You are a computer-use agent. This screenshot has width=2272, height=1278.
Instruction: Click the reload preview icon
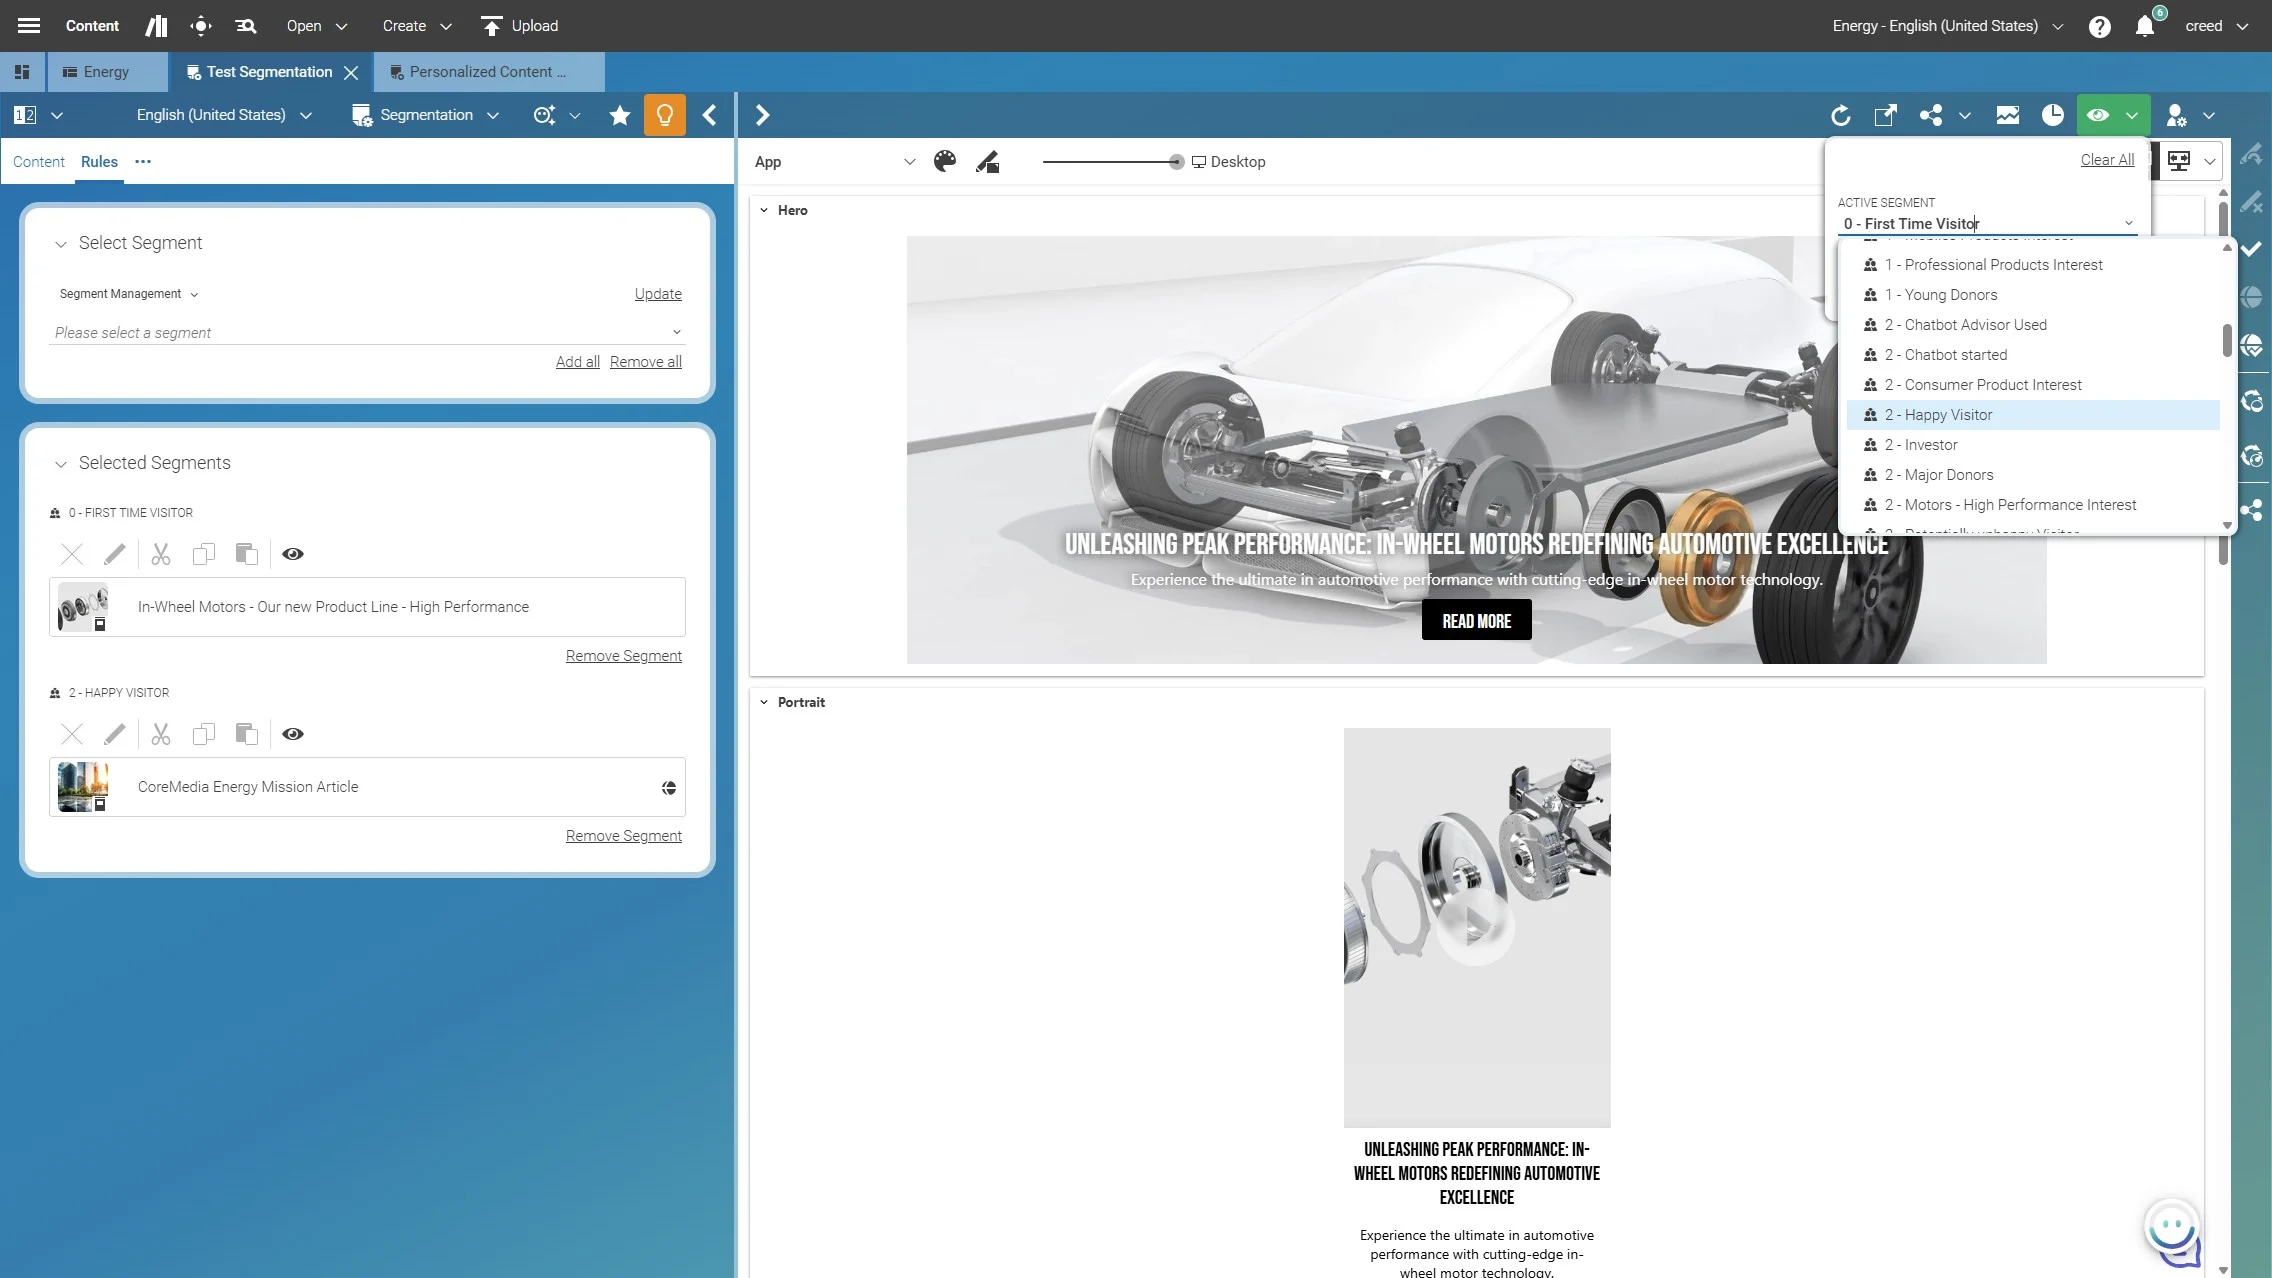1840,115
